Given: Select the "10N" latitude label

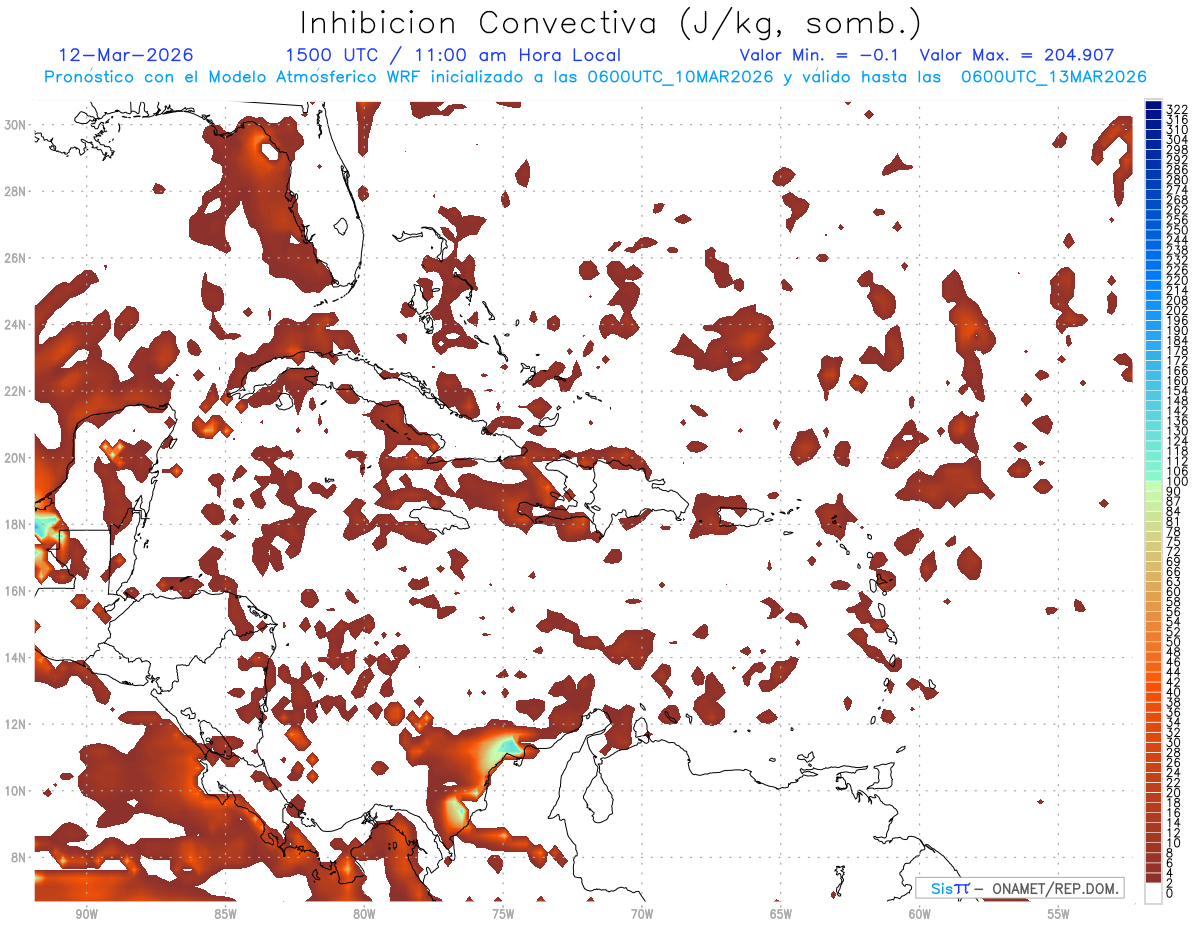Looking at the screenshot, I should [14, 790].
